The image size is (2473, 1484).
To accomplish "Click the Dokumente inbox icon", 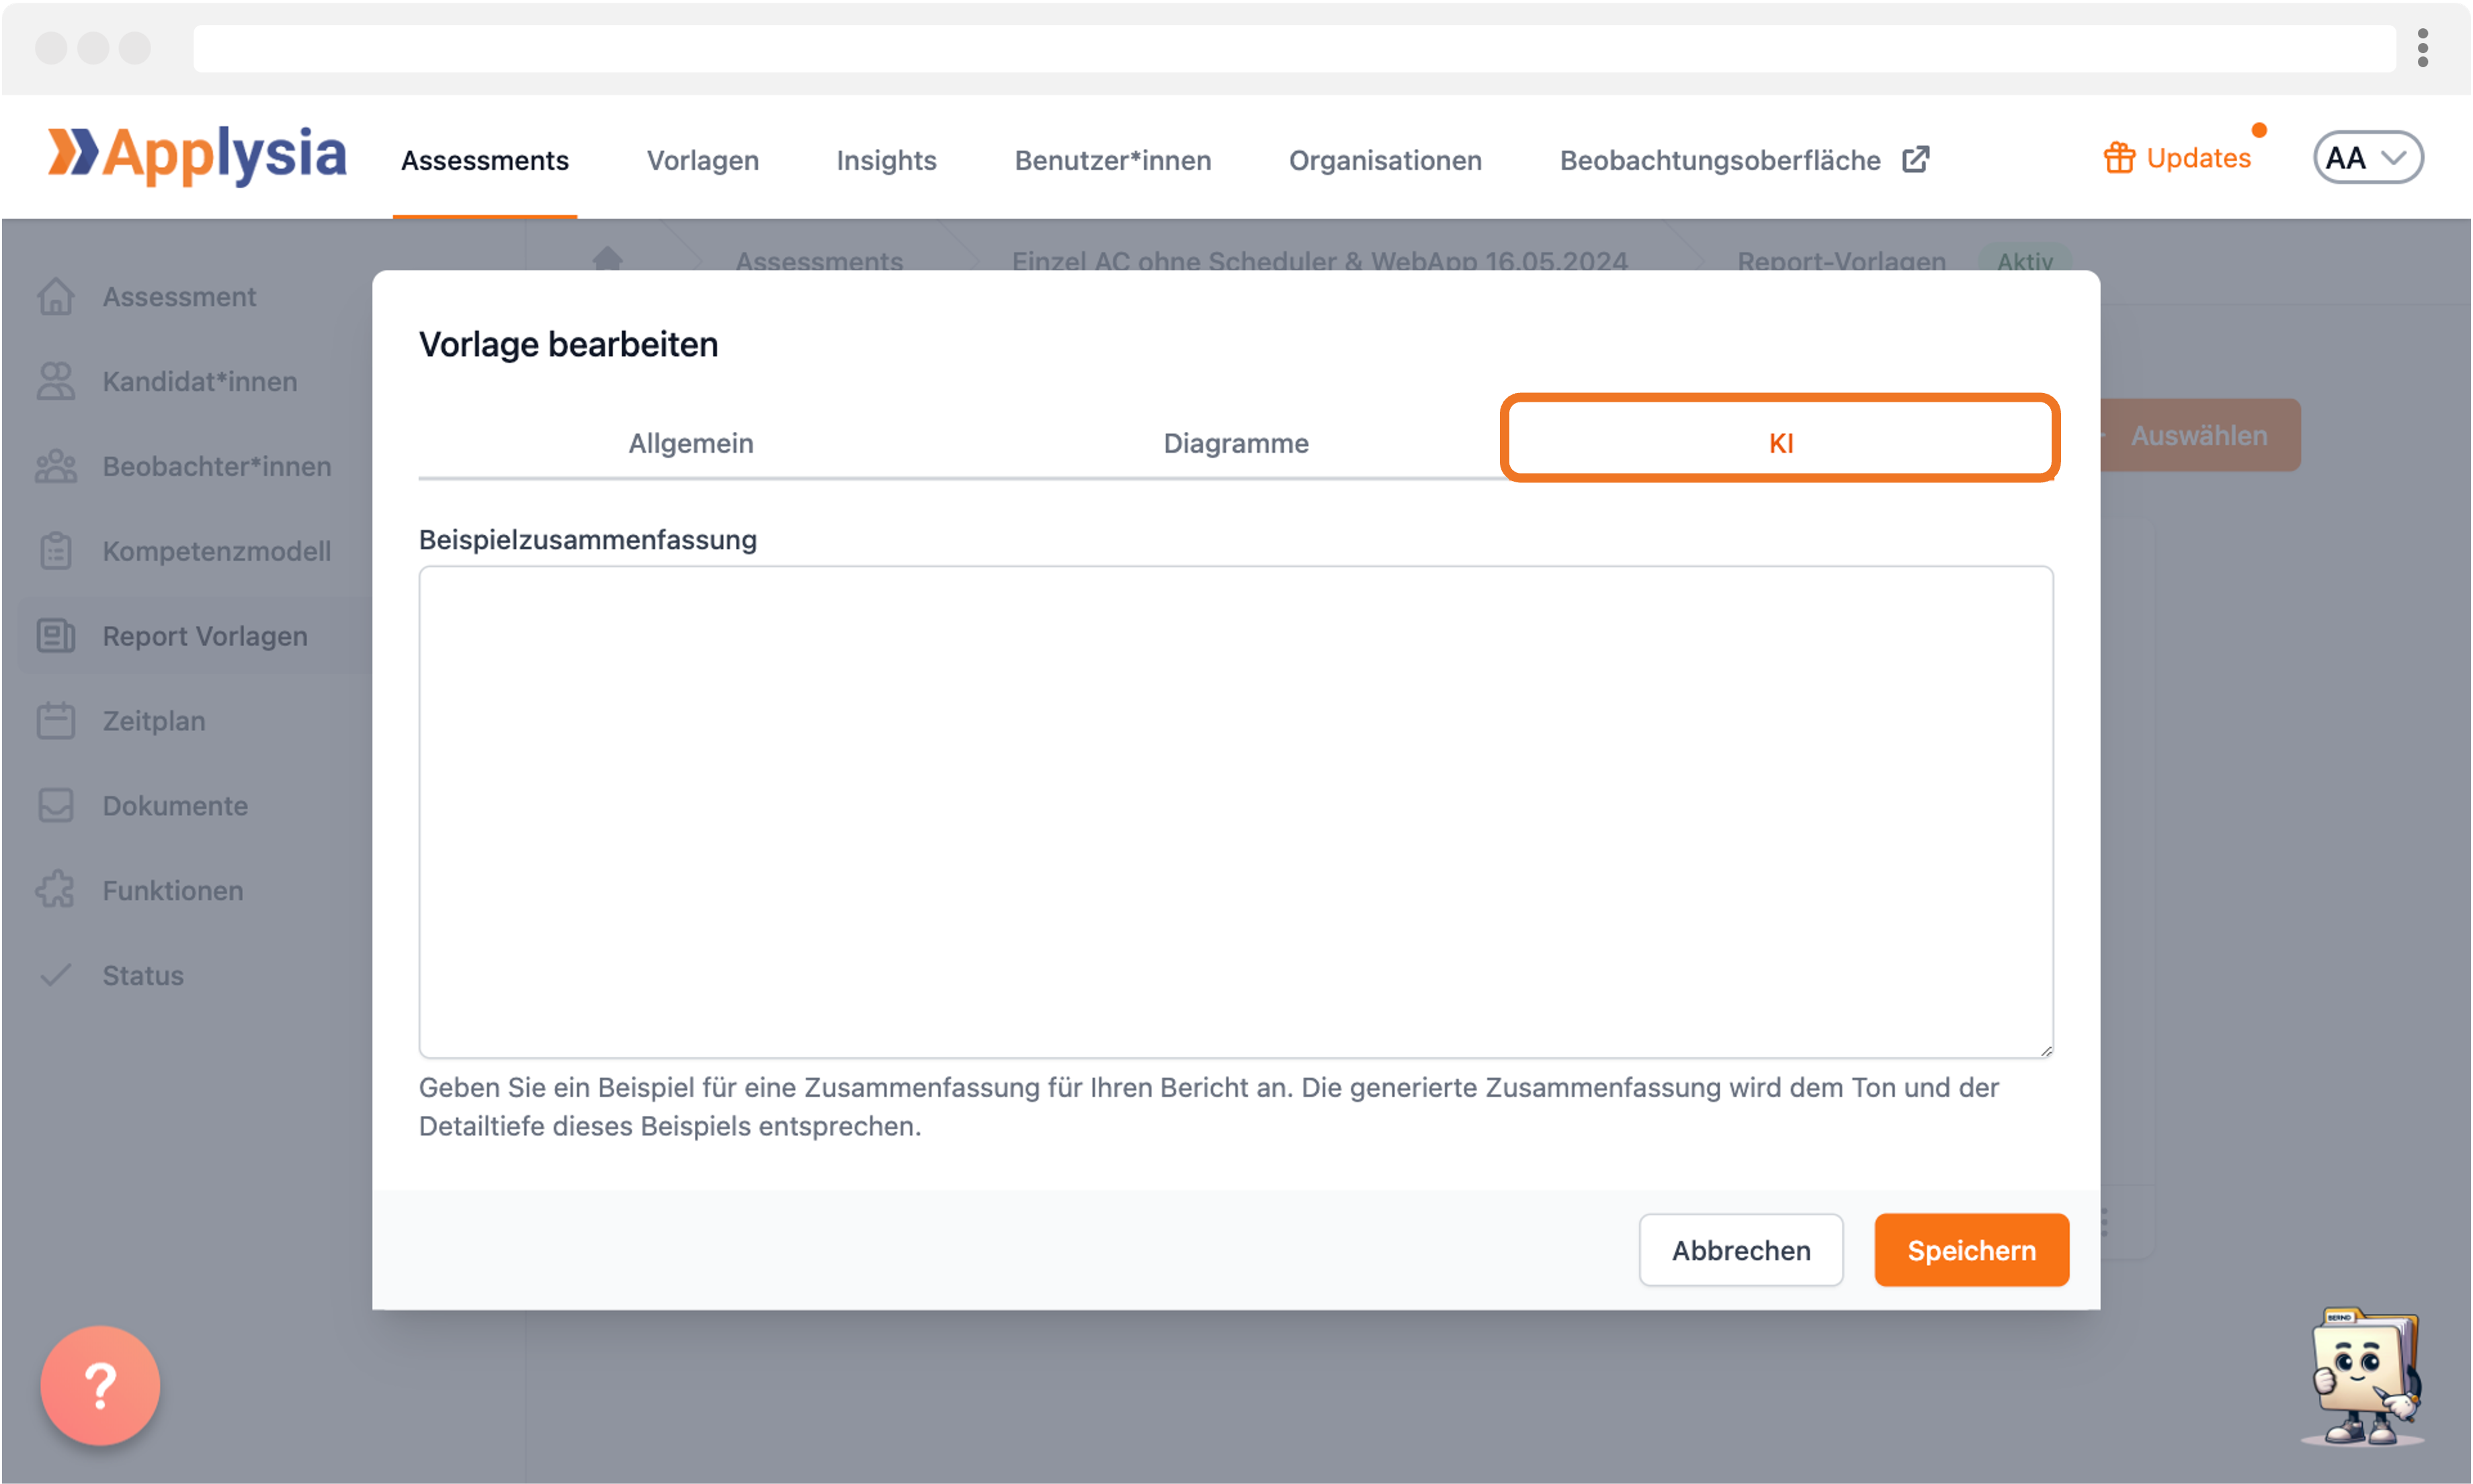I will coord(56,806).
